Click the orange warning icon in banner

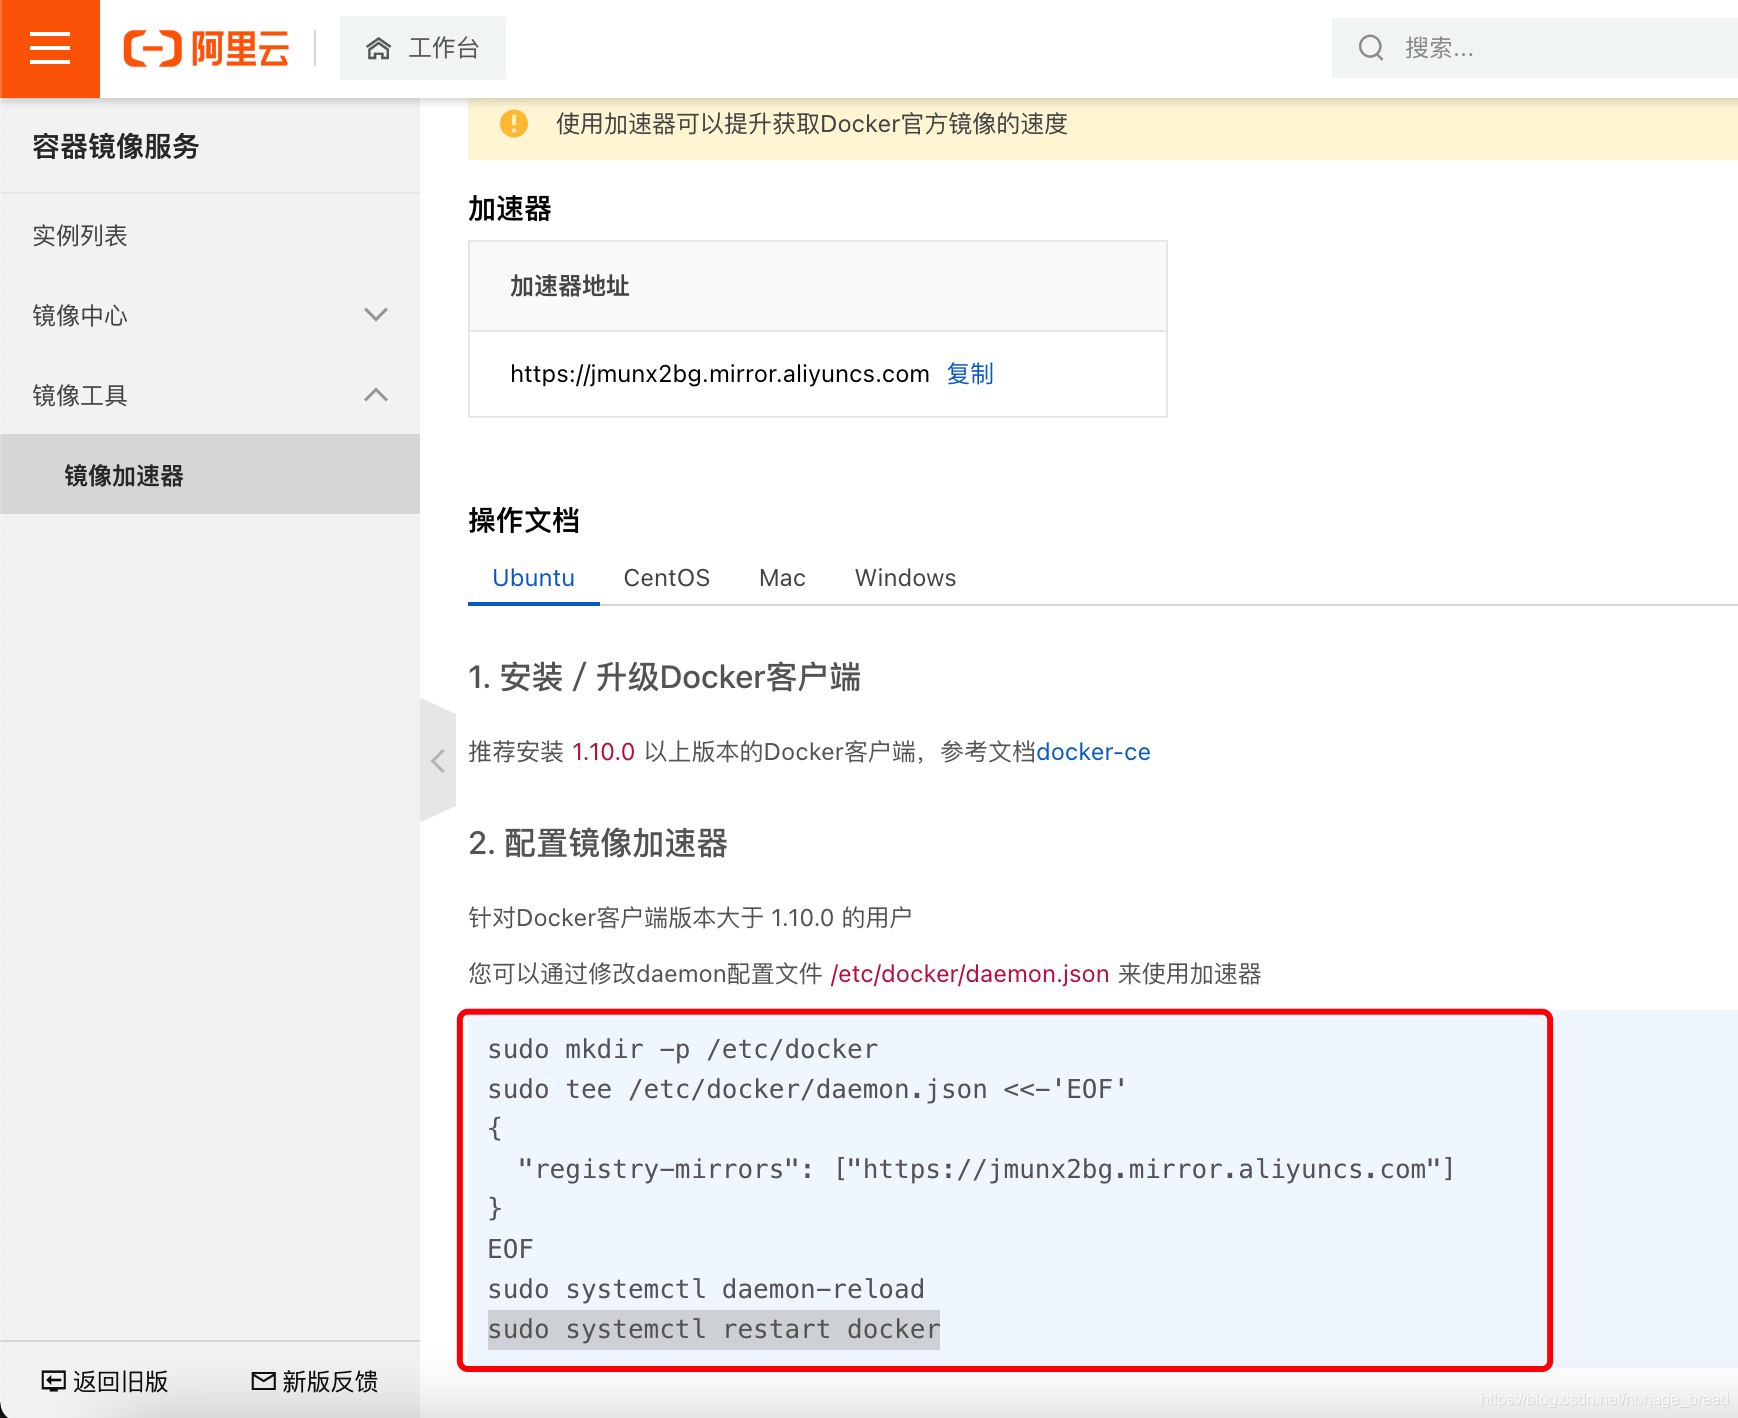point(514,124)
